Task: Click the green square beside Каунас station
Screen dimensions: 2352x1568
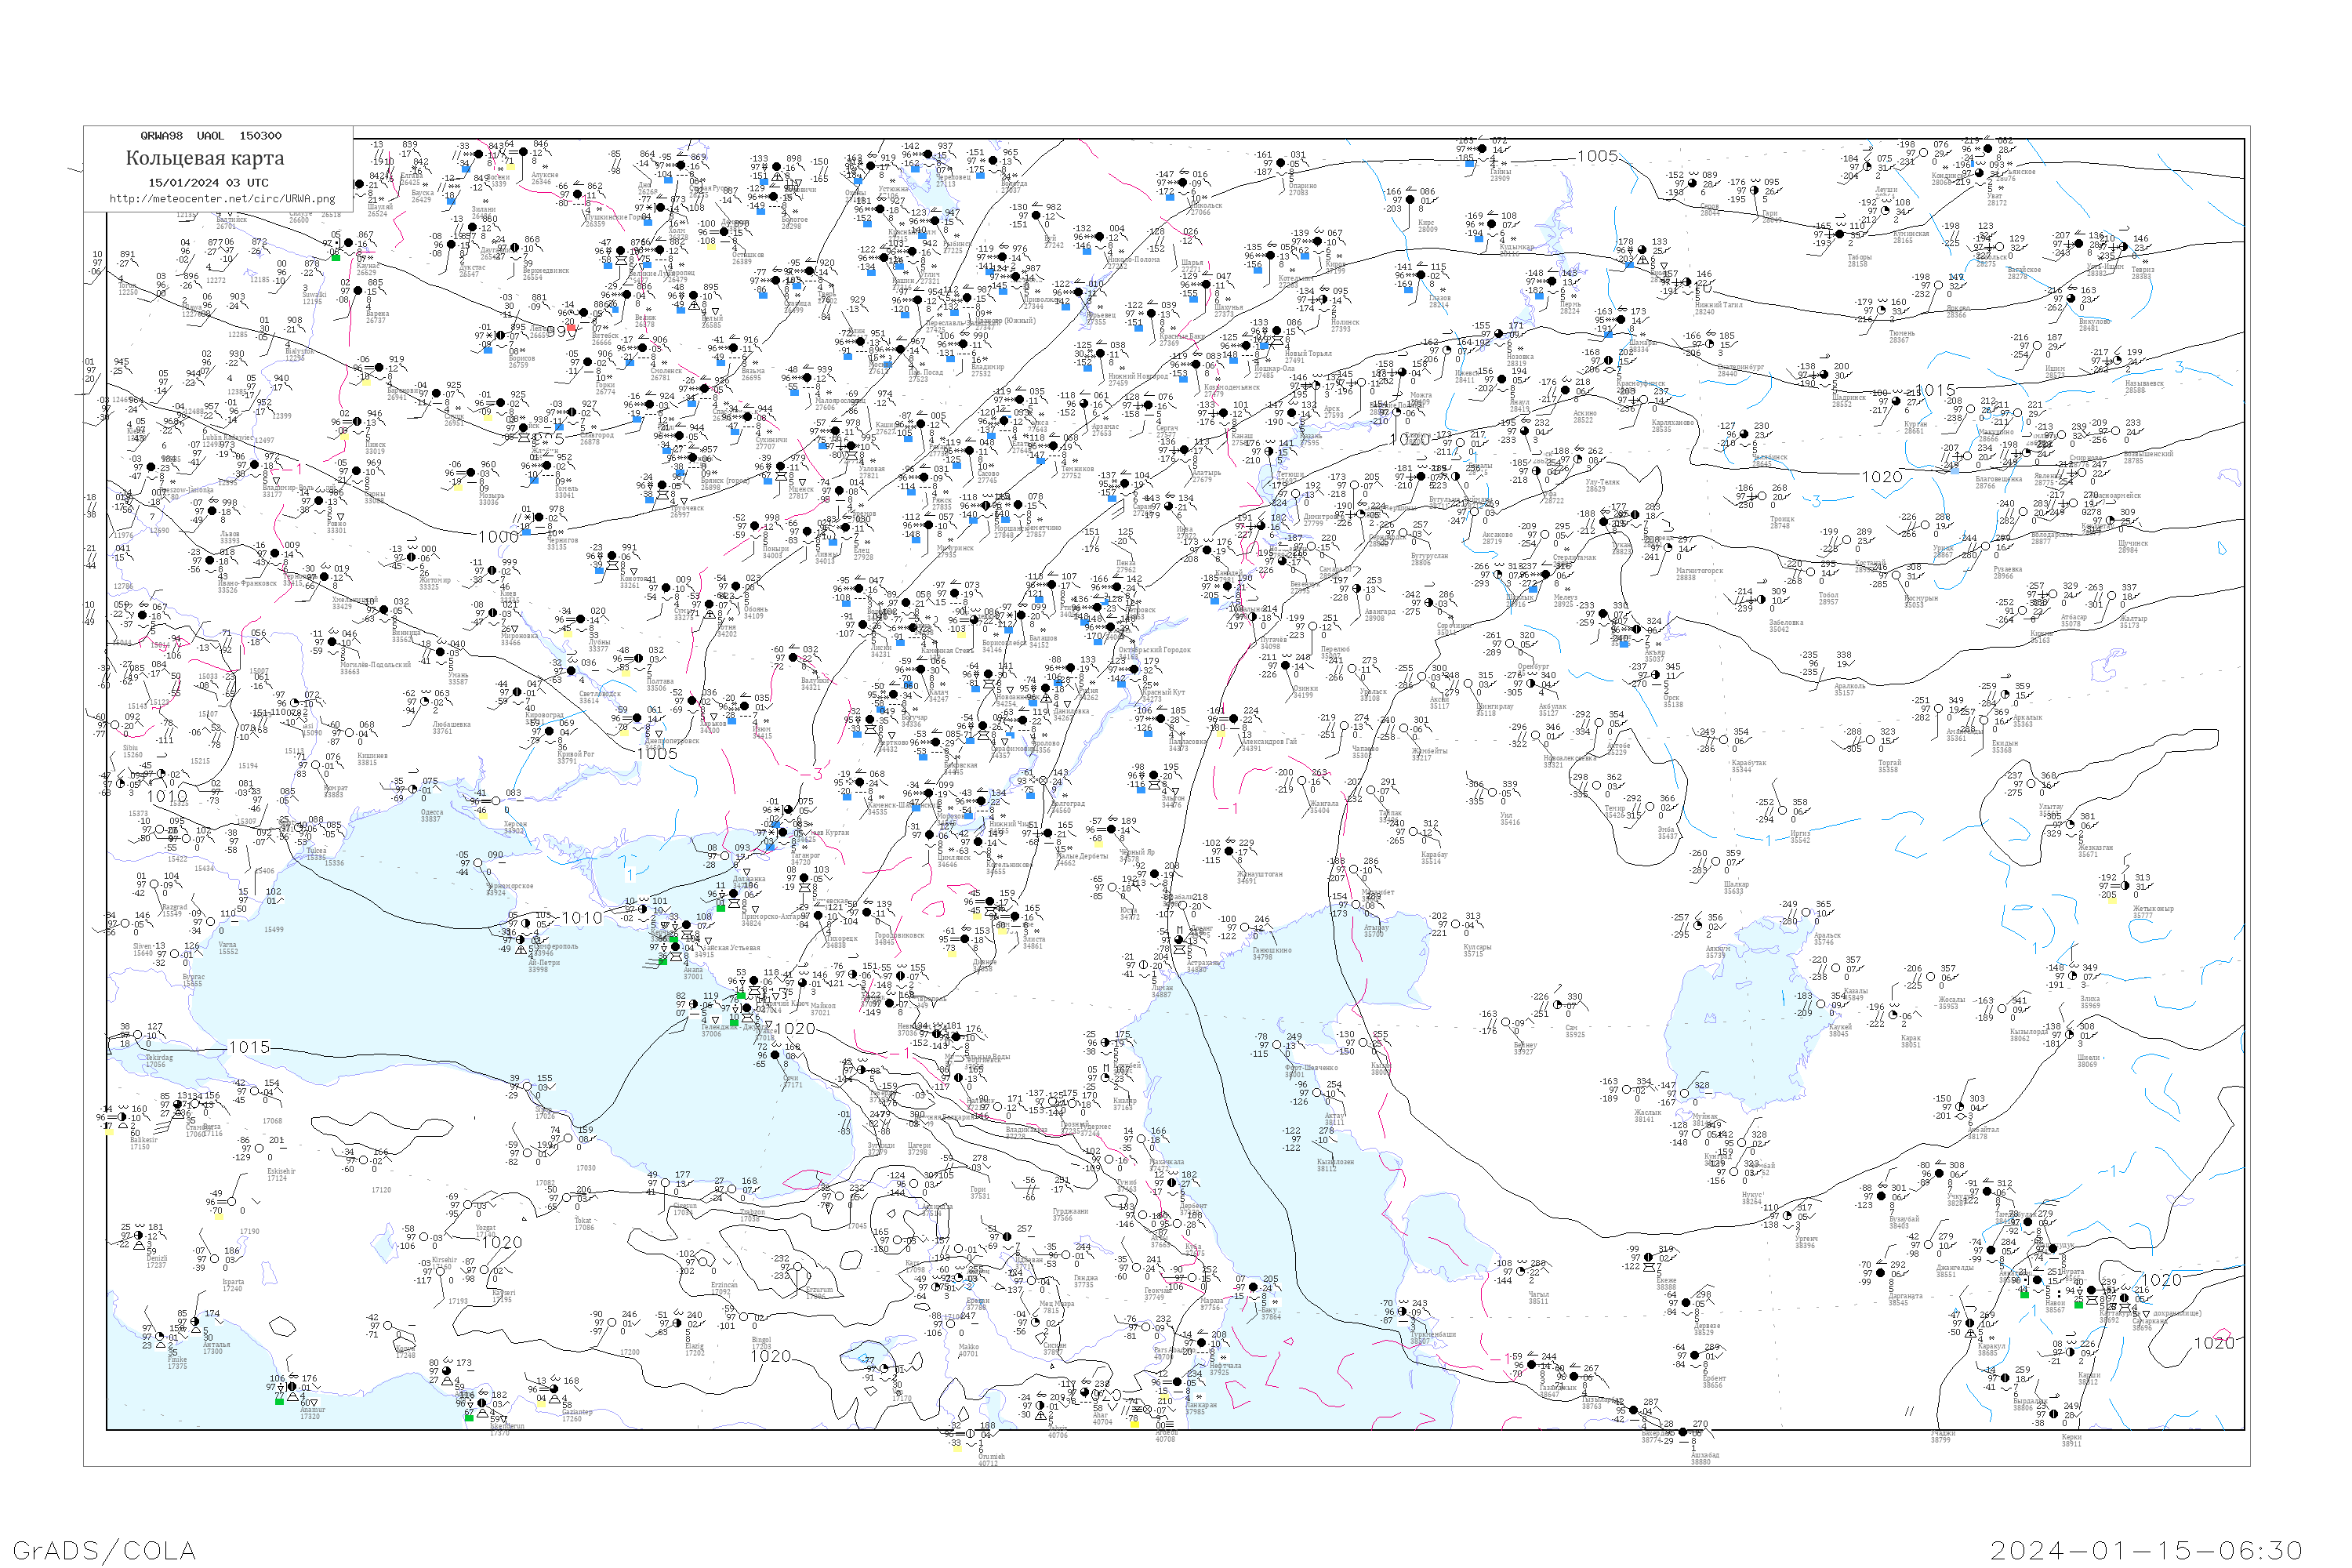Action: 336,257
